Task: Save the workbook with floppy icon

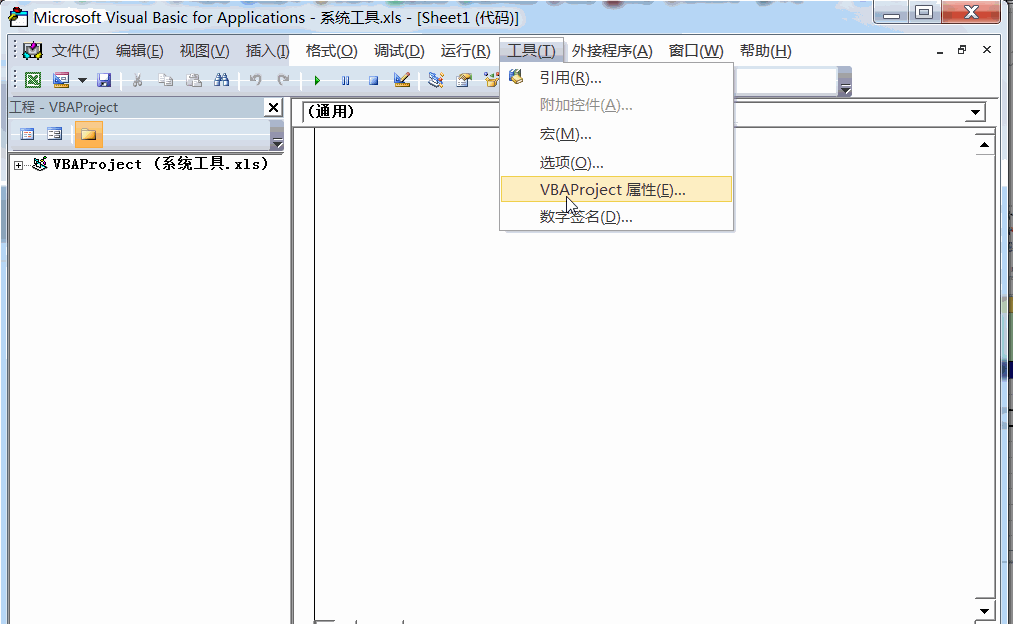Action: pos(104,80)
